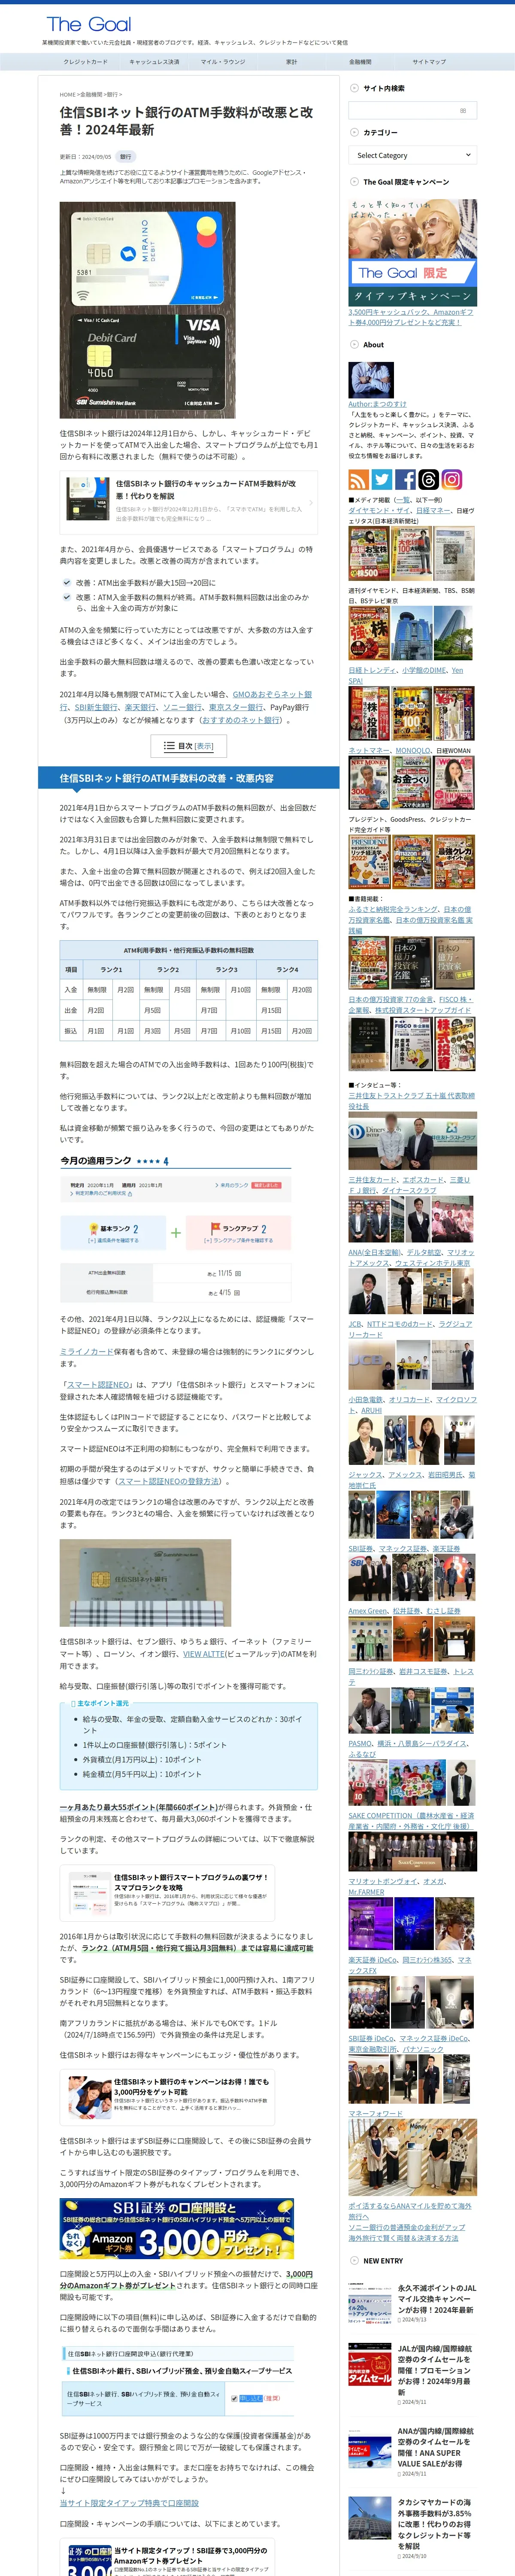This screenshot has height=2576, width=515.
Task: Click the HOME breadcrumb link
Action: (67, 94)
